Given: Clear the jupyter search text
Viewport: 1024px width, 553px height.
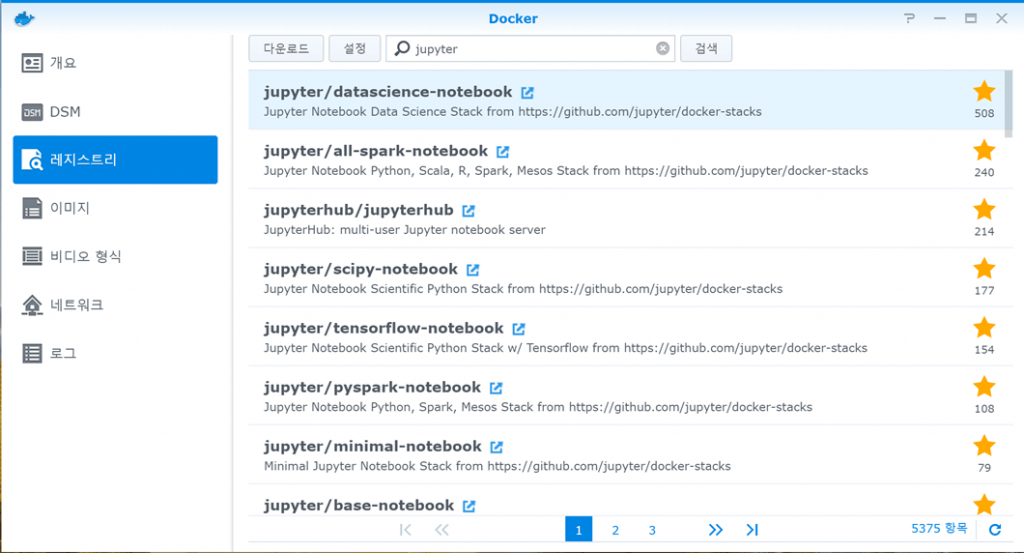Looking at the screenshot, I should tap(663, 48).
